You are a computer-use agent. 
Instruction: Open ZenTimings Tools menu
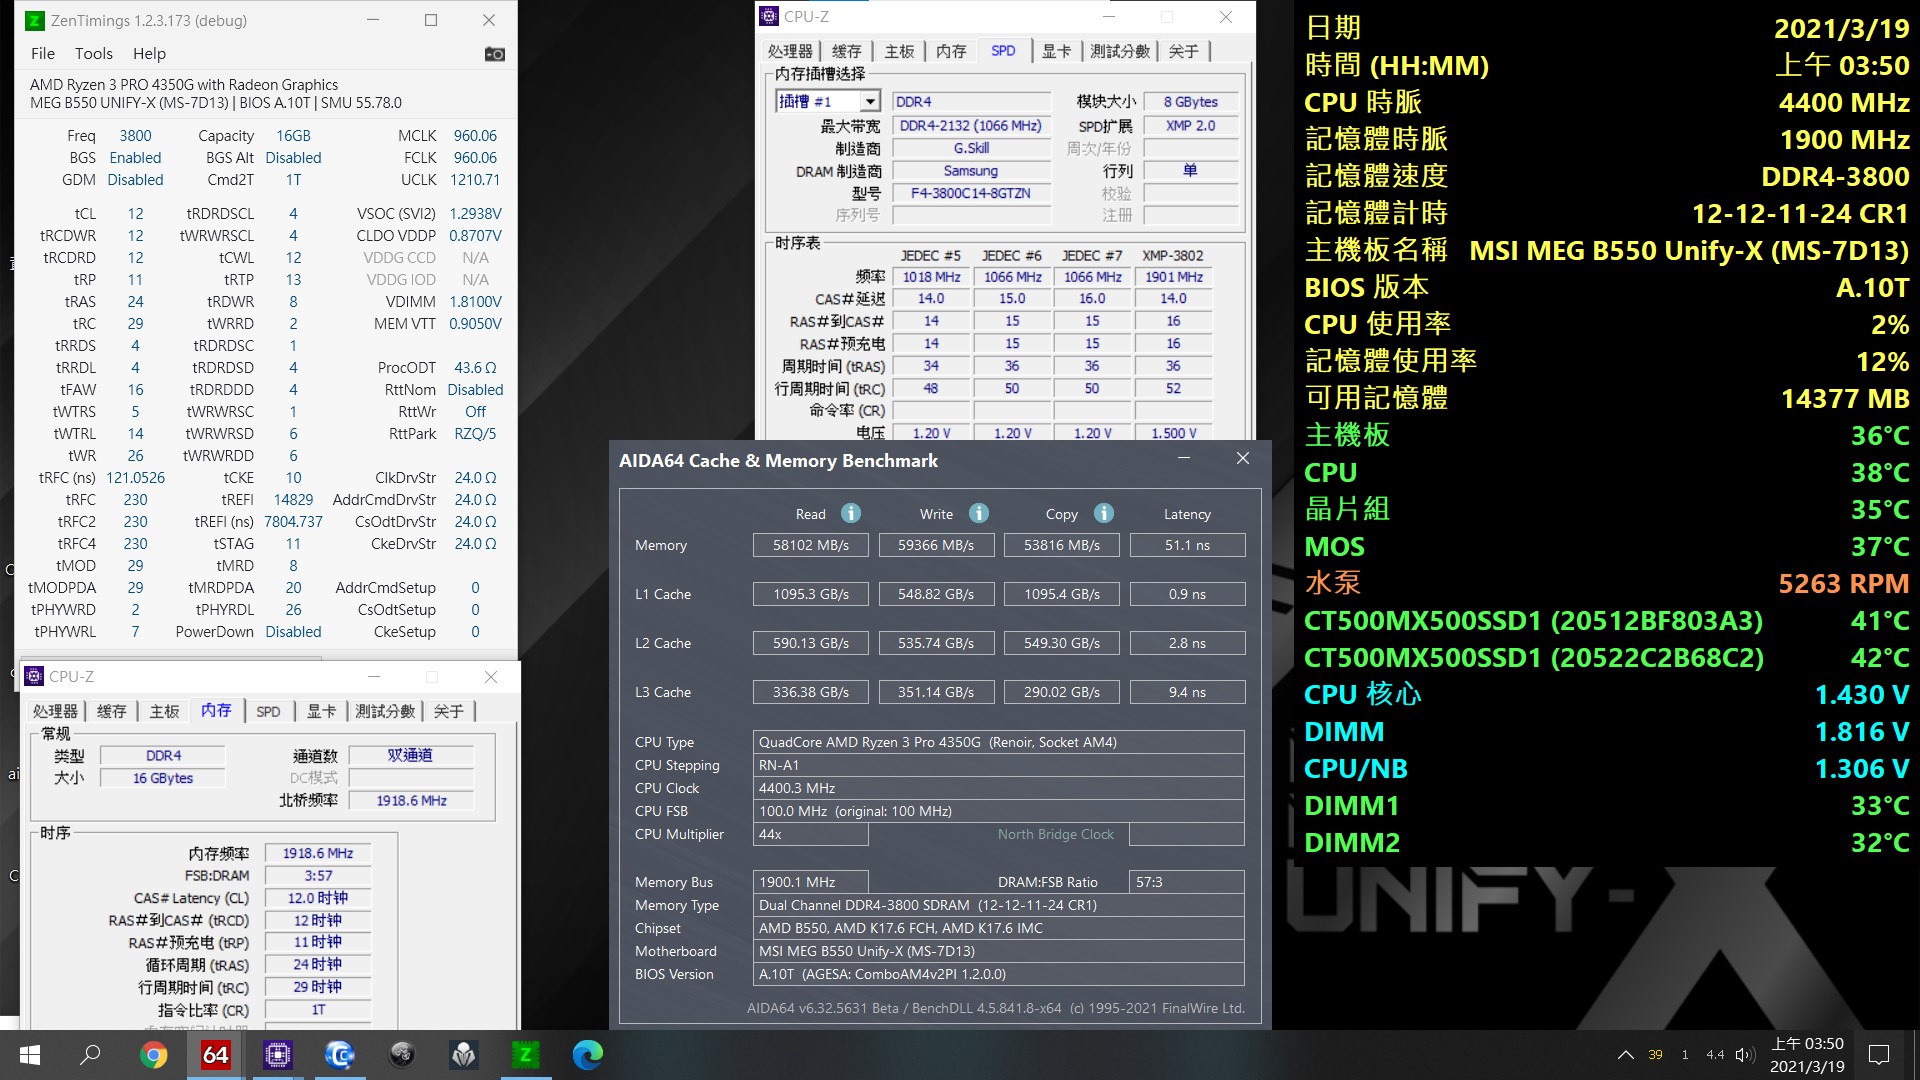click(x=93, y=54)
